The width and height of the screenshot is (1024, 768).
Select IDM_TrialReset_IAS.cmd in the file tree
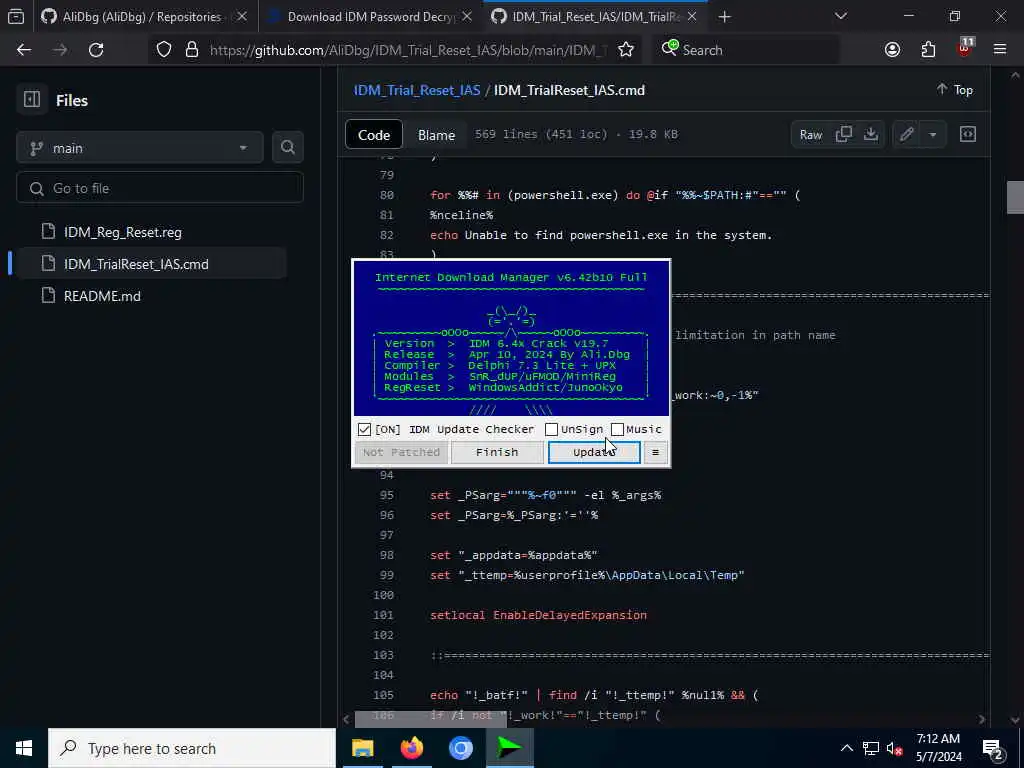(x=136, y=264)
